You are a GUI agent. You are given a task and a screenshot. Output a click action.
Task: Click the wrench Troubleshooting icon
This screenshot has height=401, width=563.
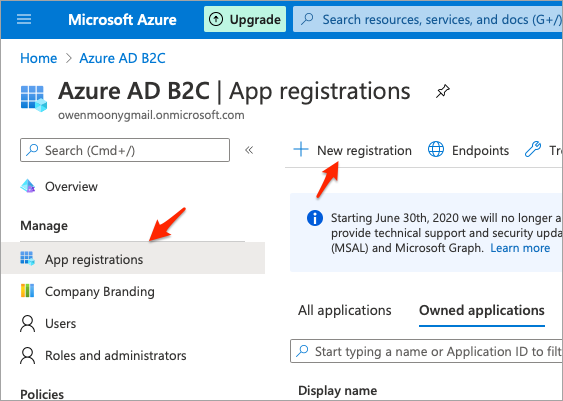tap(533, 149)
